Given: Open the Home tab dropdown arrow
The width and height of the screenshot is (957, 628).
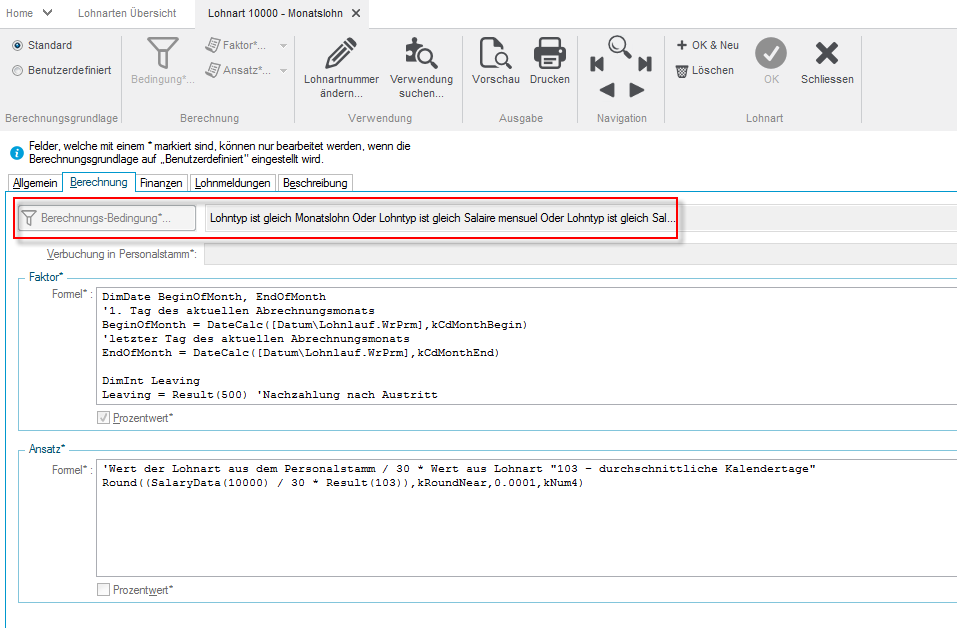Looking at the screenshot, I should click(x=48, y=13).
